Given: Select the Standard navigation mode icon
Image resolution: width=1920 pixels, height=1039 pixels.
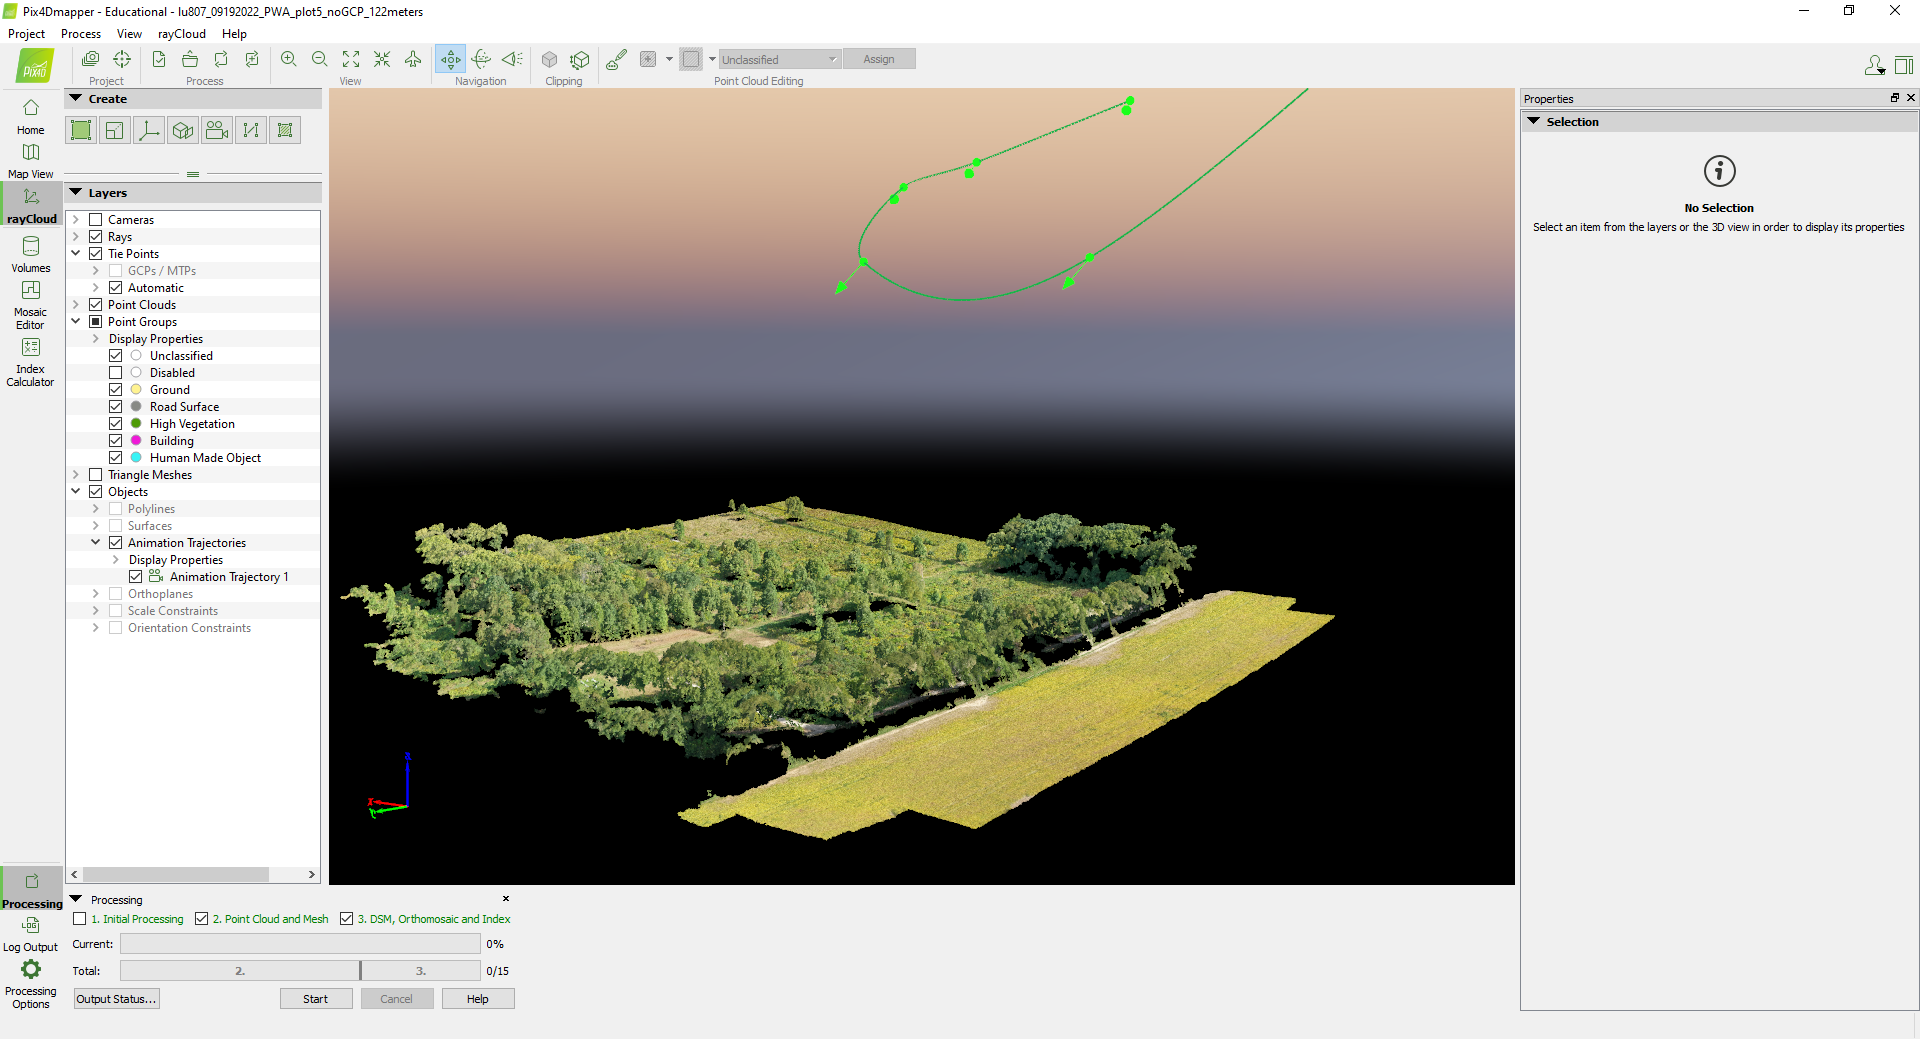Looking at the screenshot, I should point(450,59).
